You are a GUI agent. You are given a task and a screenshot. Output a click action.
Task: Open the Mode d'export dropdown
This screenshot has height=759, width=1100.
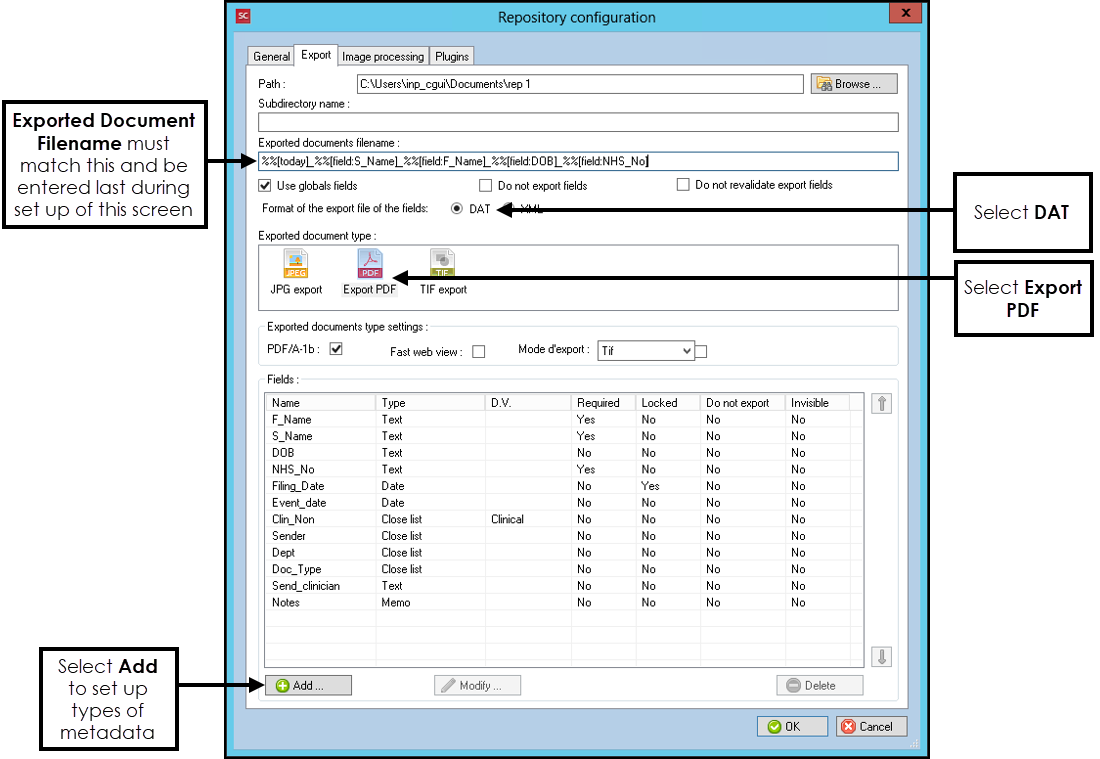[x=685, y=351]
